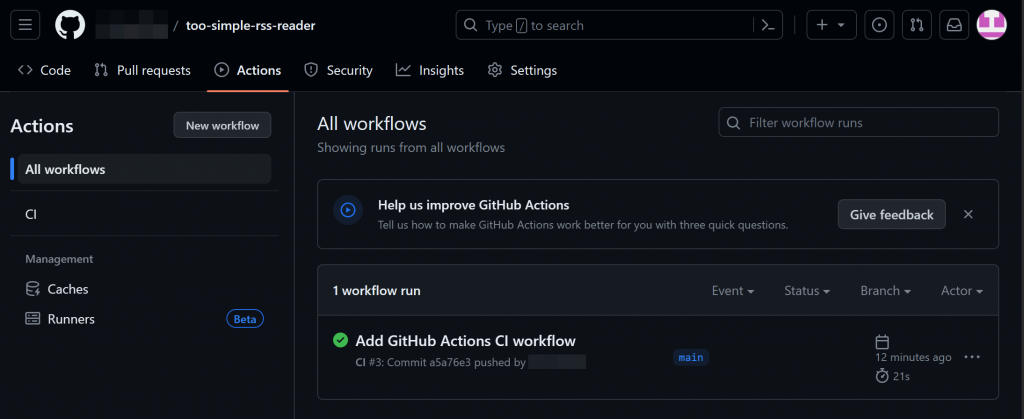Select the CI workflow in sidebar
This screenshot has width=1024, height=419.
coord(144,214)
